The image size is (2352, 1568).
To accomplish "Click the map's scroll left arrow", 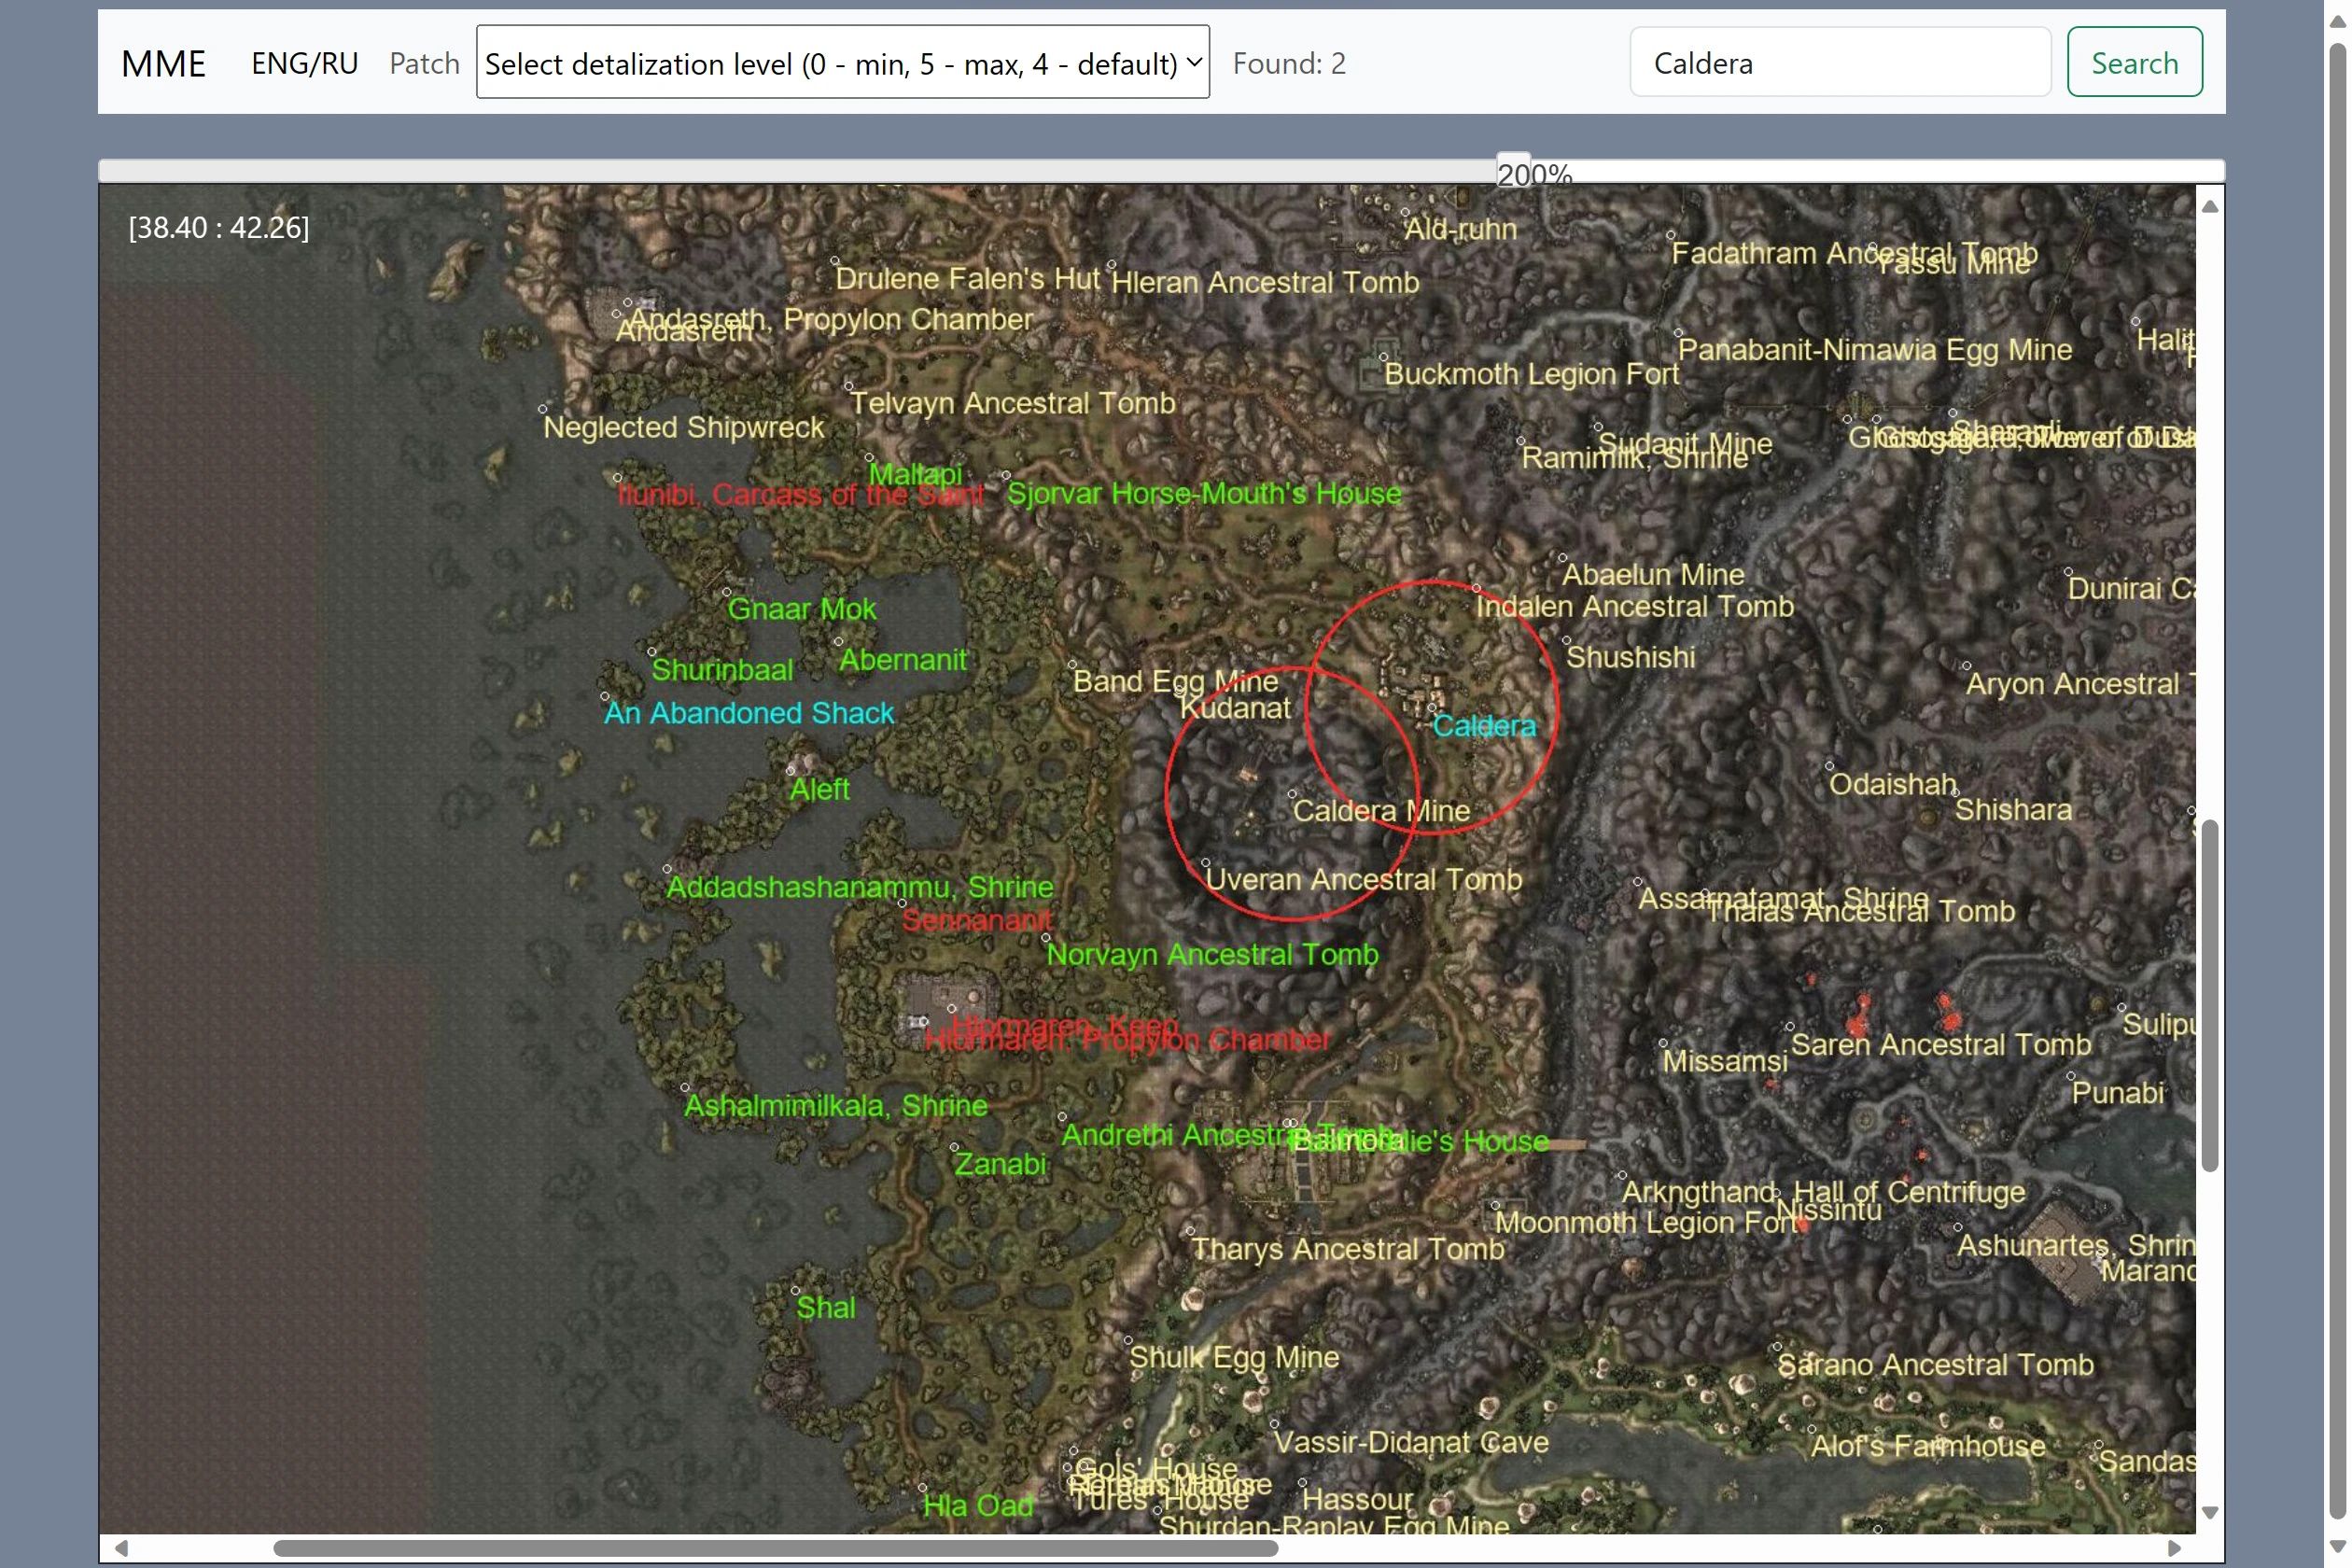I will [121, 1548].
